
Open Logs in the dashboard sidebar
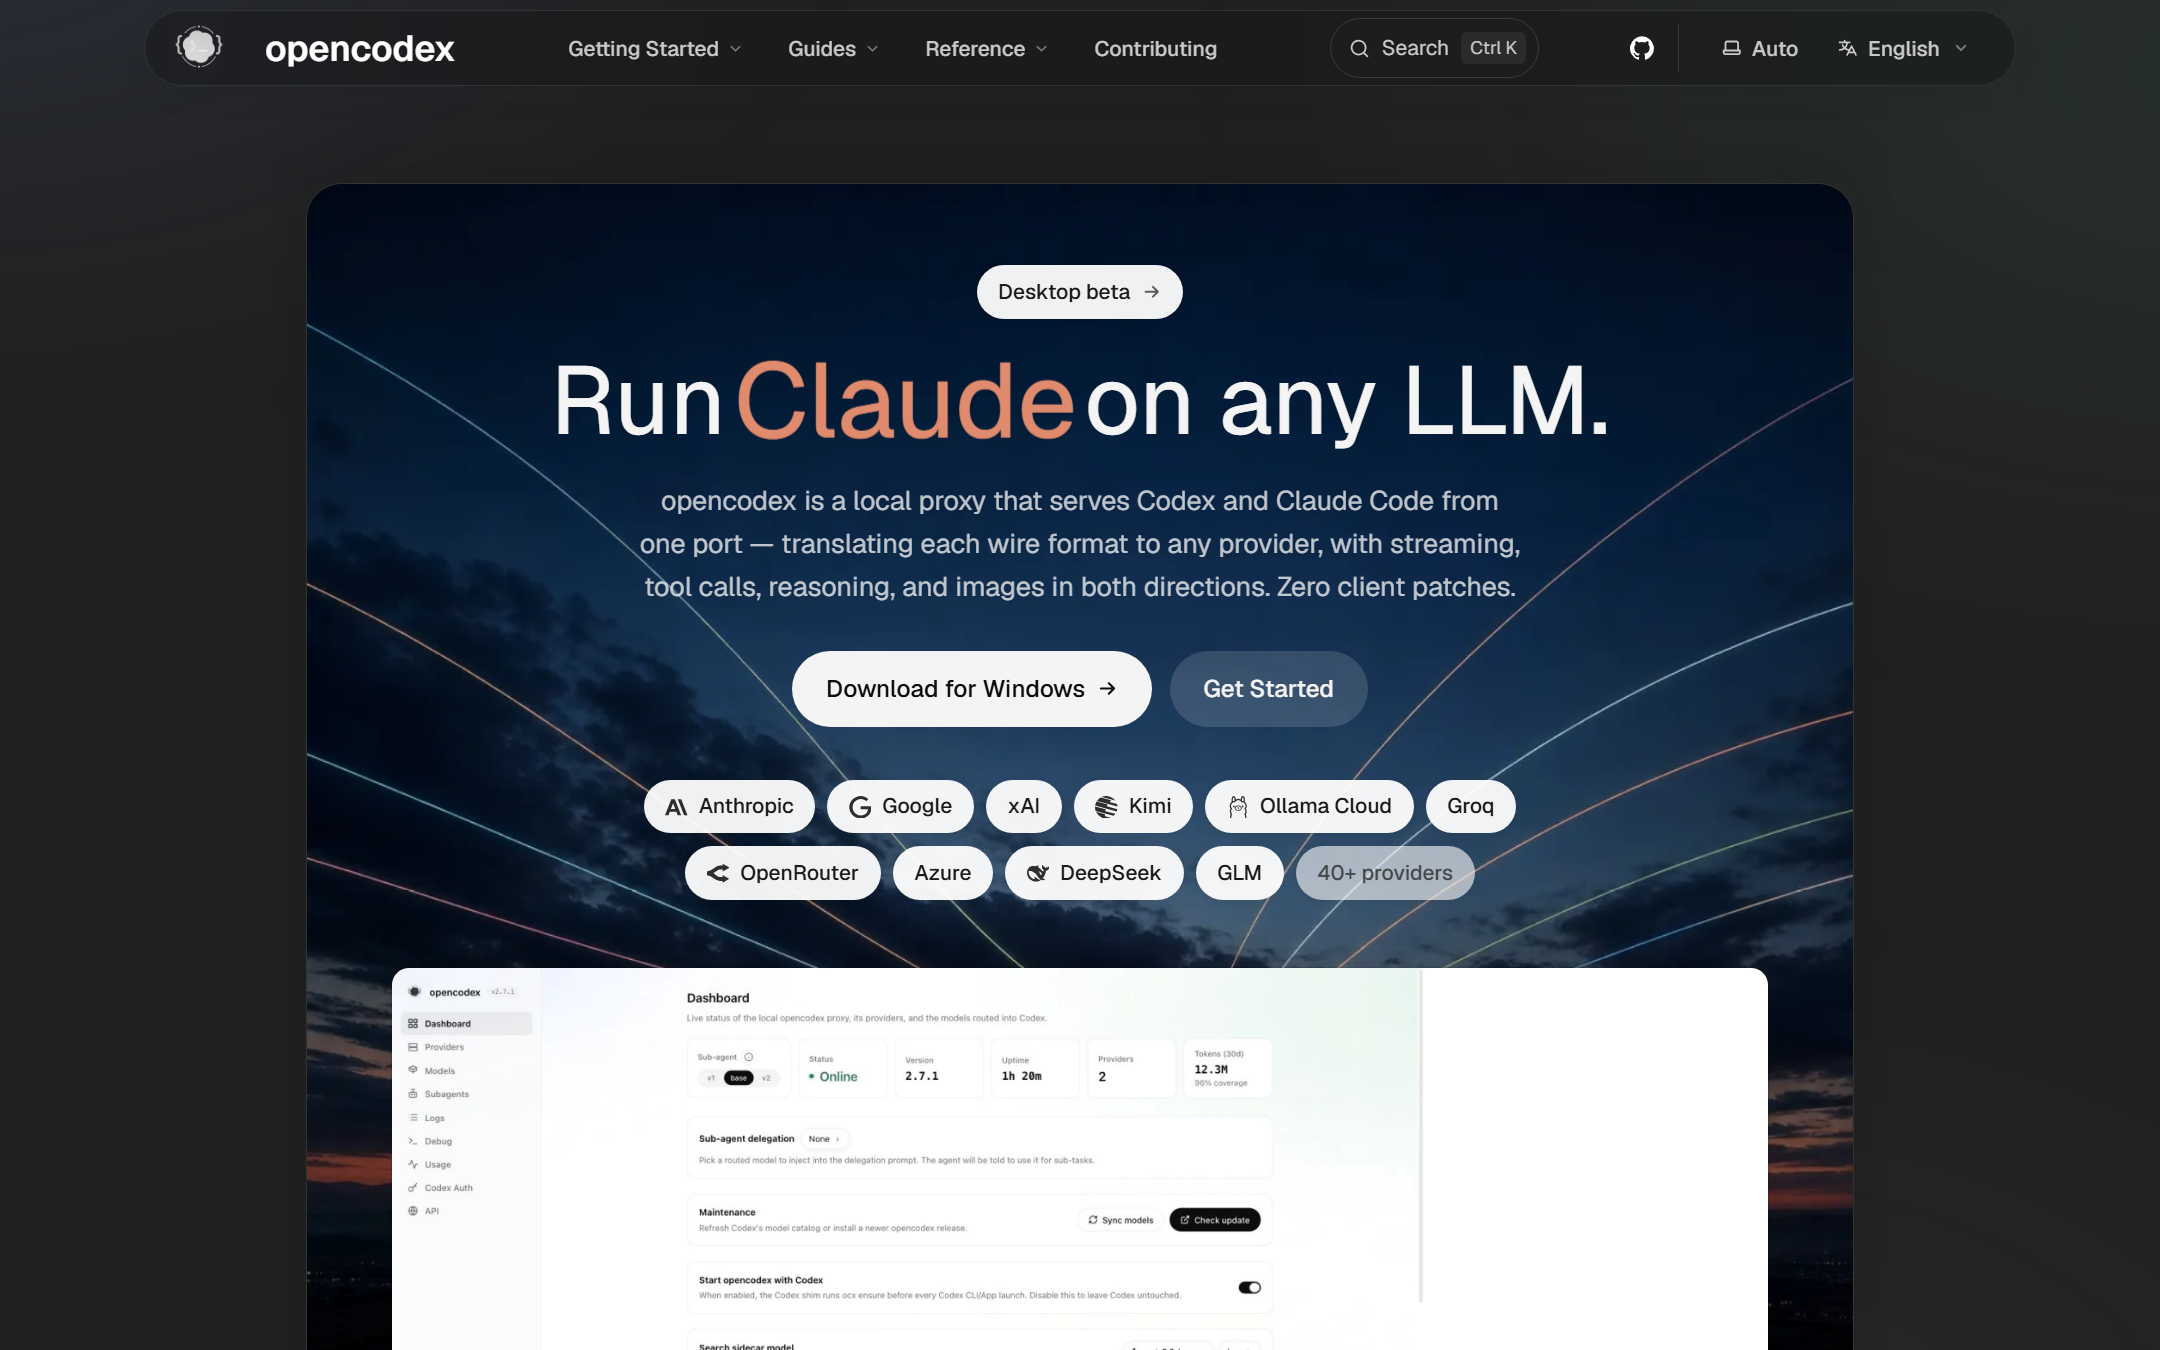434,1118
